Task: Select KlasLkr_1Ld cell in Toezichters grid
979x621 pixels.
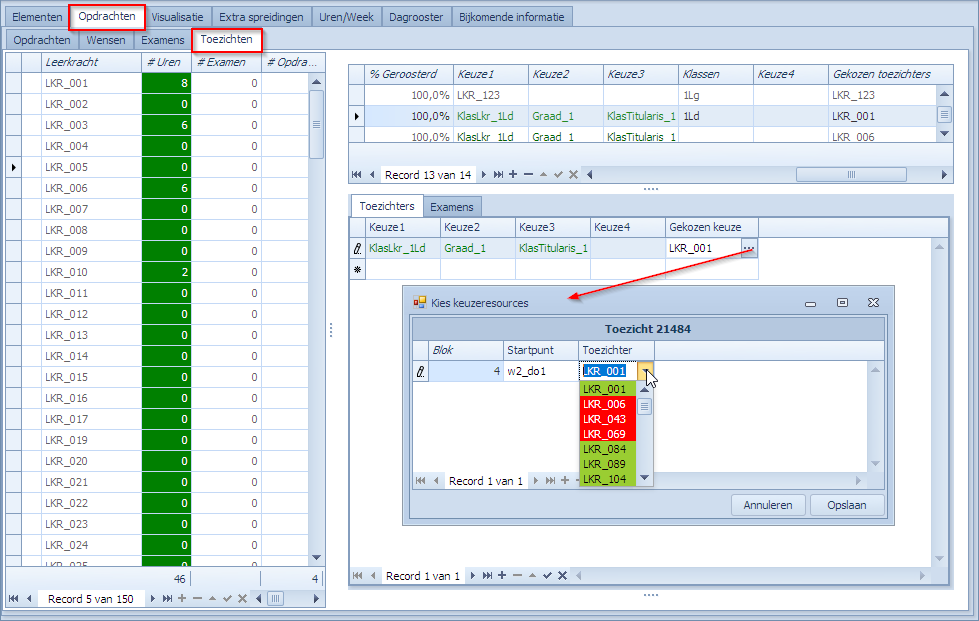Action: [x=403, y=248]
